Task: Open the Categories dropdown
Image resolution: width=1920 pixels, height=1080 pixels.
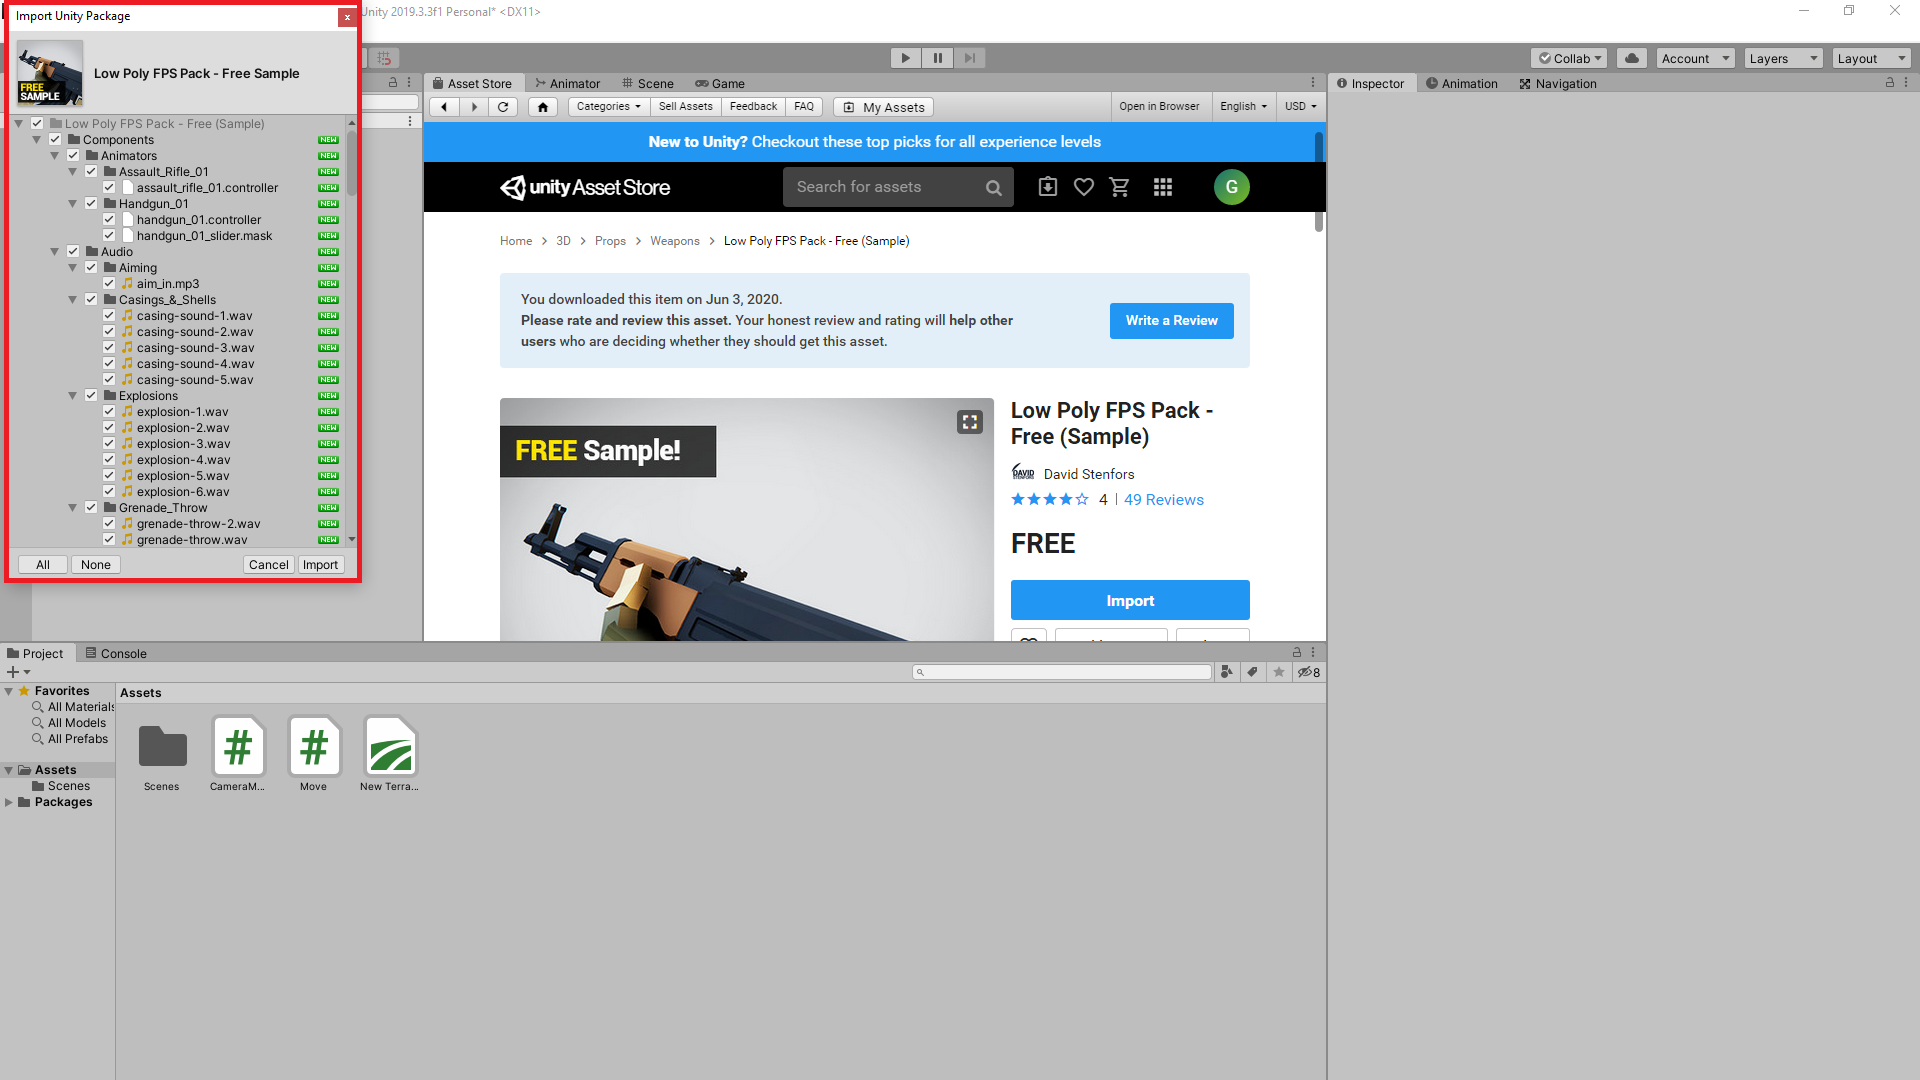Action: [608, 107]
